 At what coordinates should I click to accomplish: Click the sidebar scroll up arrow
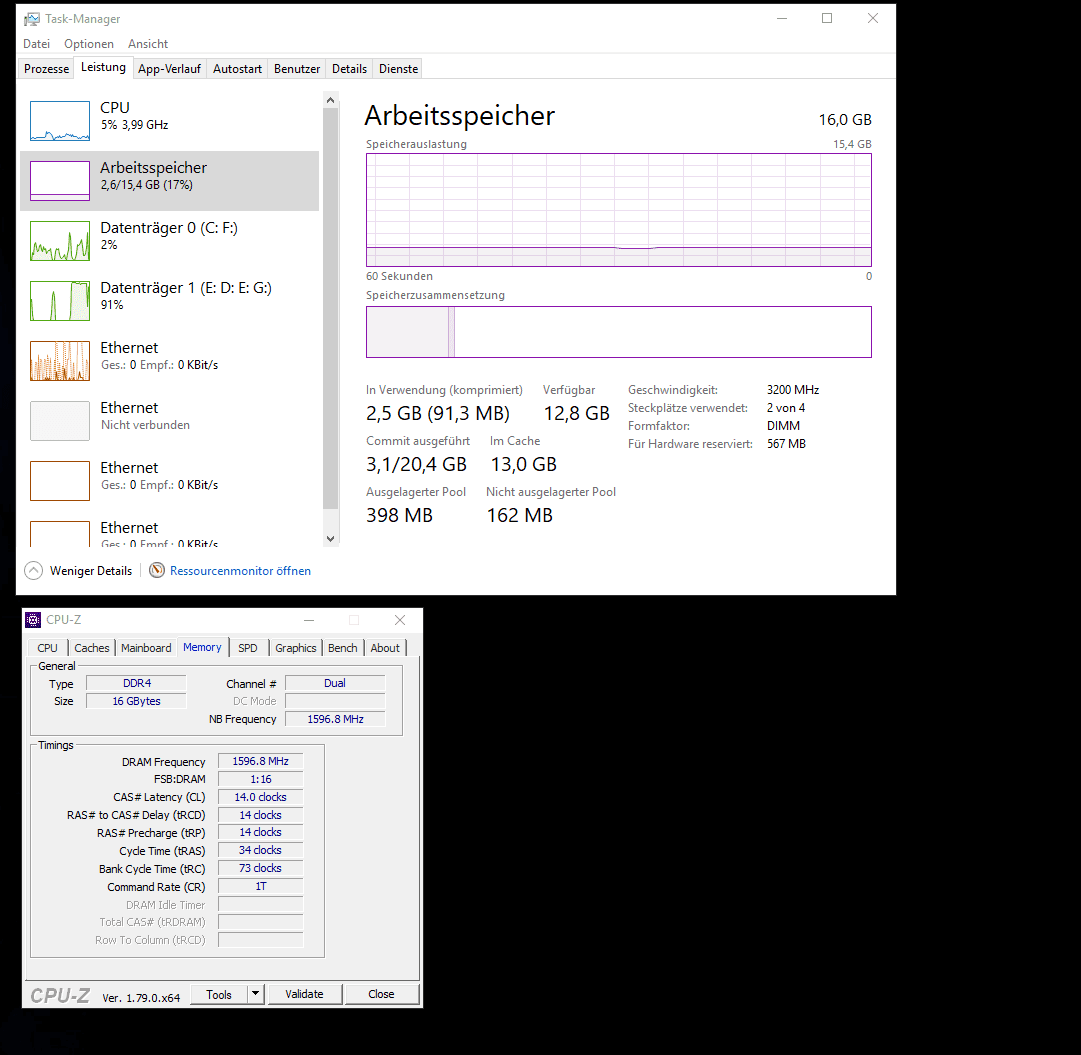330,101
